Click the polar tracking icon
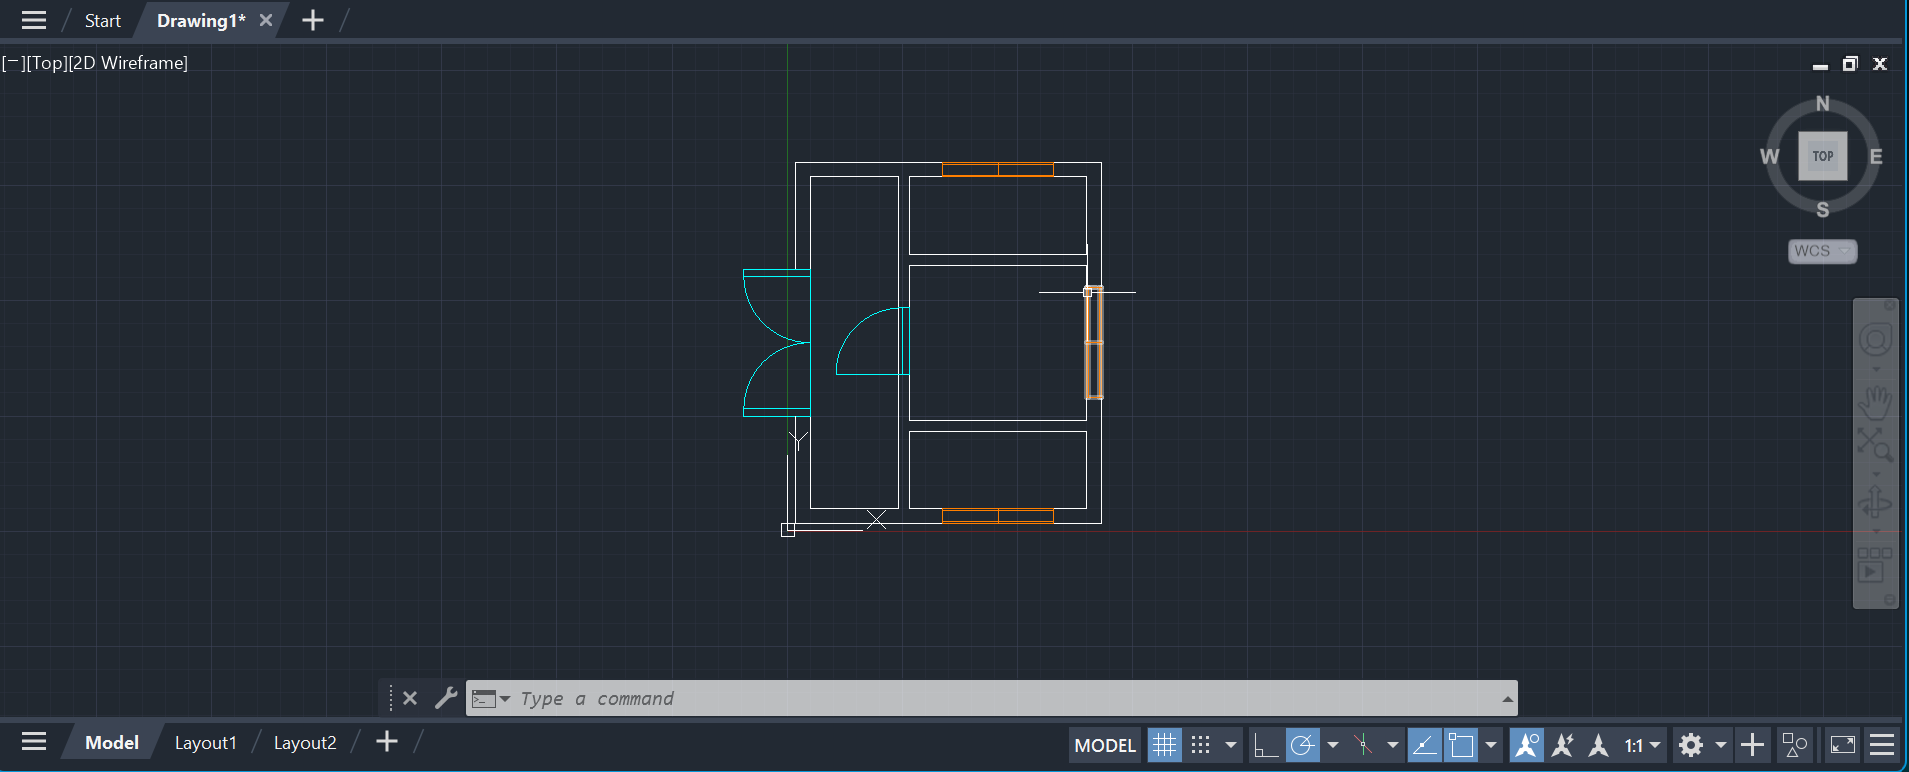The width and height of the screenshot is (1909, 772). tap(1302, 745)
